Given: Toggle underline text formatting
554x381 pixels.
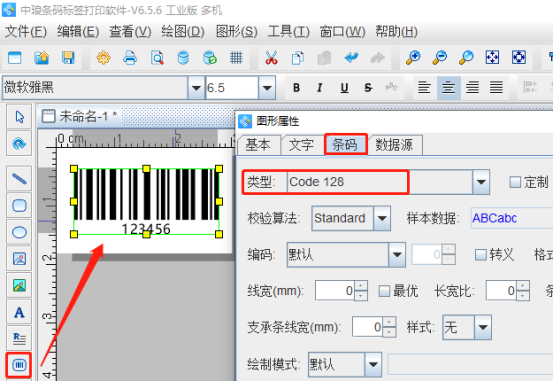Looking at the screenshot, I should (344, 87).
